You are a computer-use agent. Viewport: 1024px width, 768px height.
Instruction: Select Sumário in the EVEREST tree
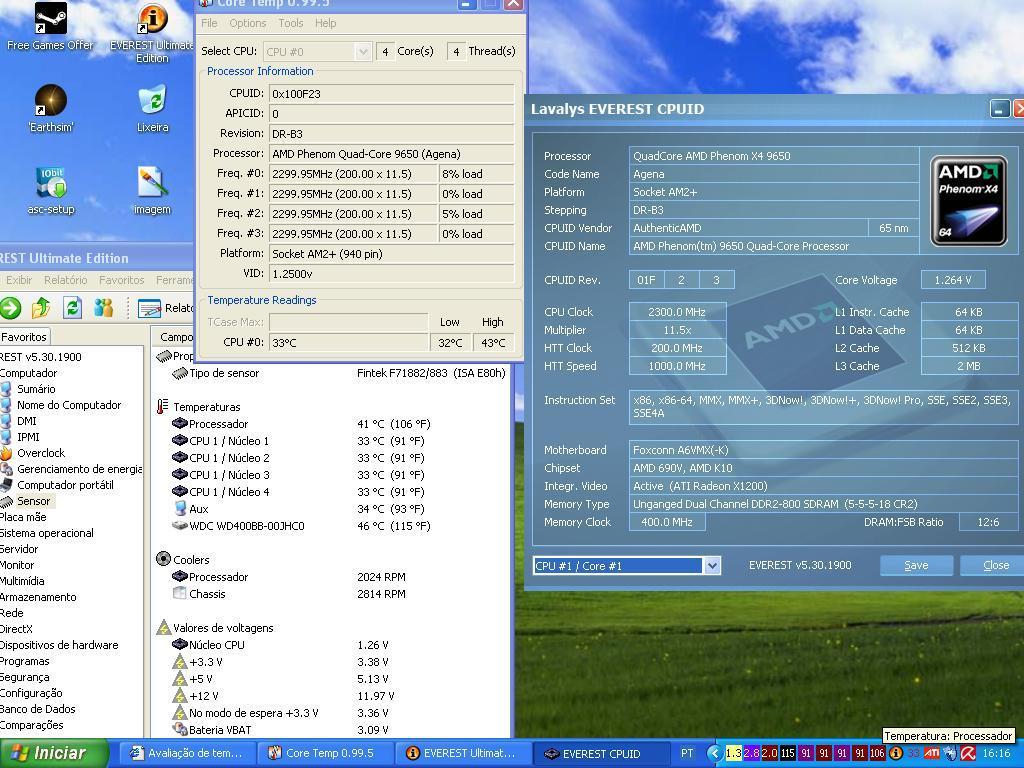point(36,389)
